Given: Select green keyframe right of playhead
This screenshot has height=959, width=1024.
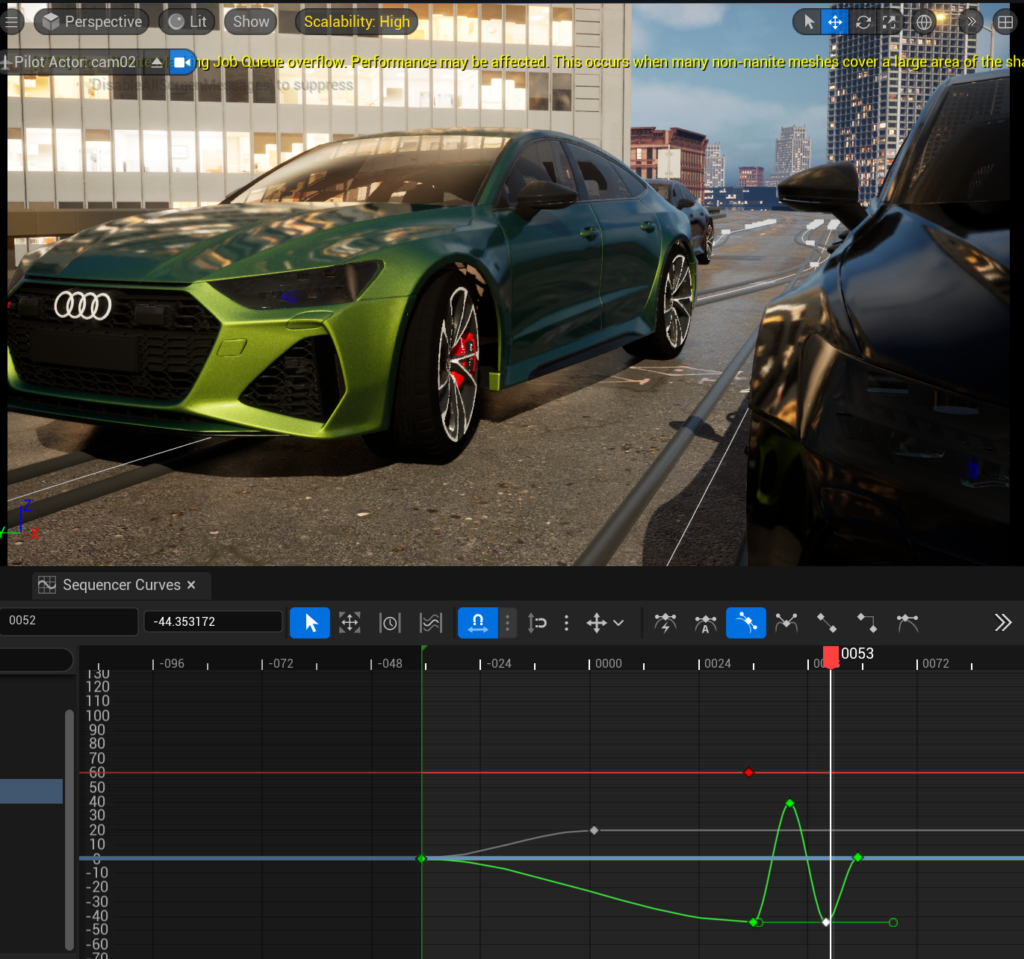Looking at the screenshot, I should [858, 857].
